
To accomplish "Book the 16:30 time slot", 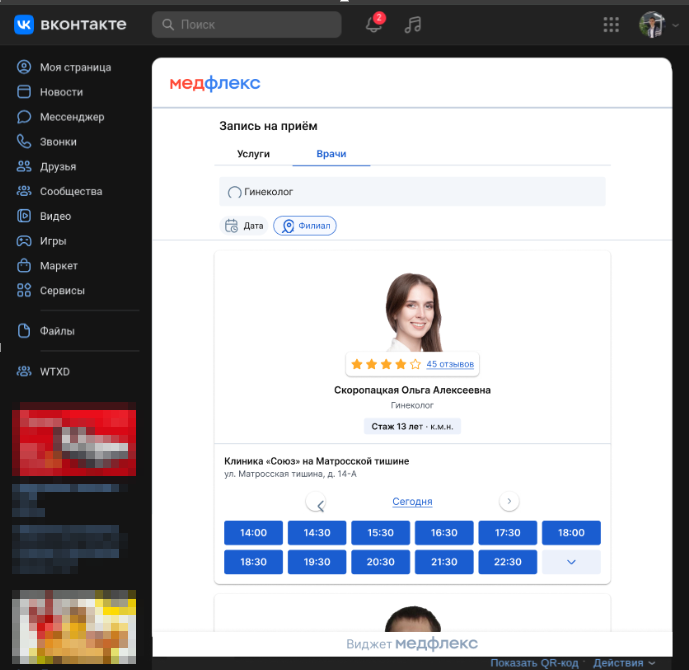I will [x=444, y=532].
